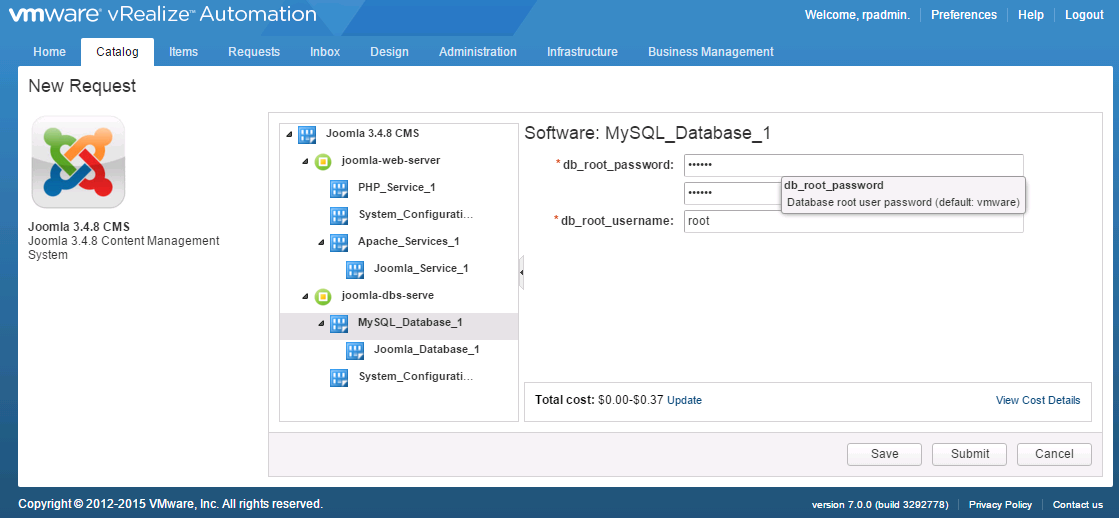Click the Contact us footer link
The width and height of the screenshot is (1119, 518).
pyautogui.click(x=1078, y=504)
